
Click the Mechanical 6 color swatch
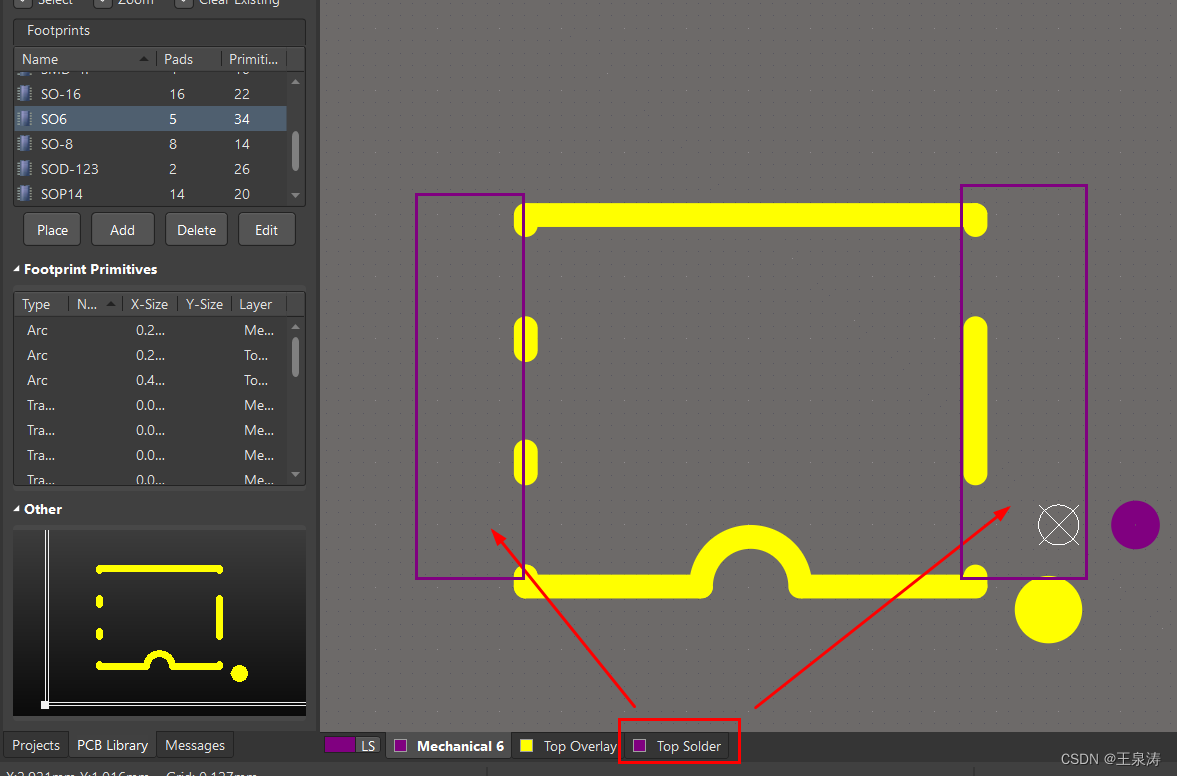(401, 746)
